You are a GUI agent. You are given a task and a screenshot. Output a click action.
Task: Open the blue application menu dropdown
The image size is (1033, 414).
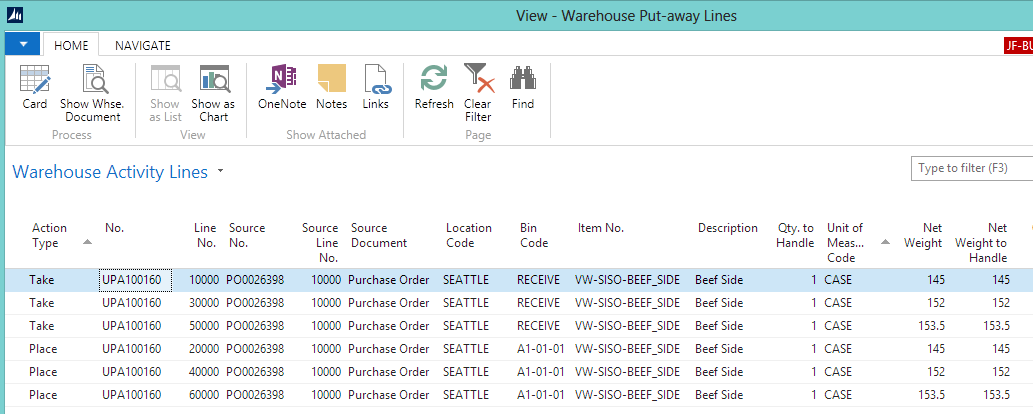click(x=23, y=45)
